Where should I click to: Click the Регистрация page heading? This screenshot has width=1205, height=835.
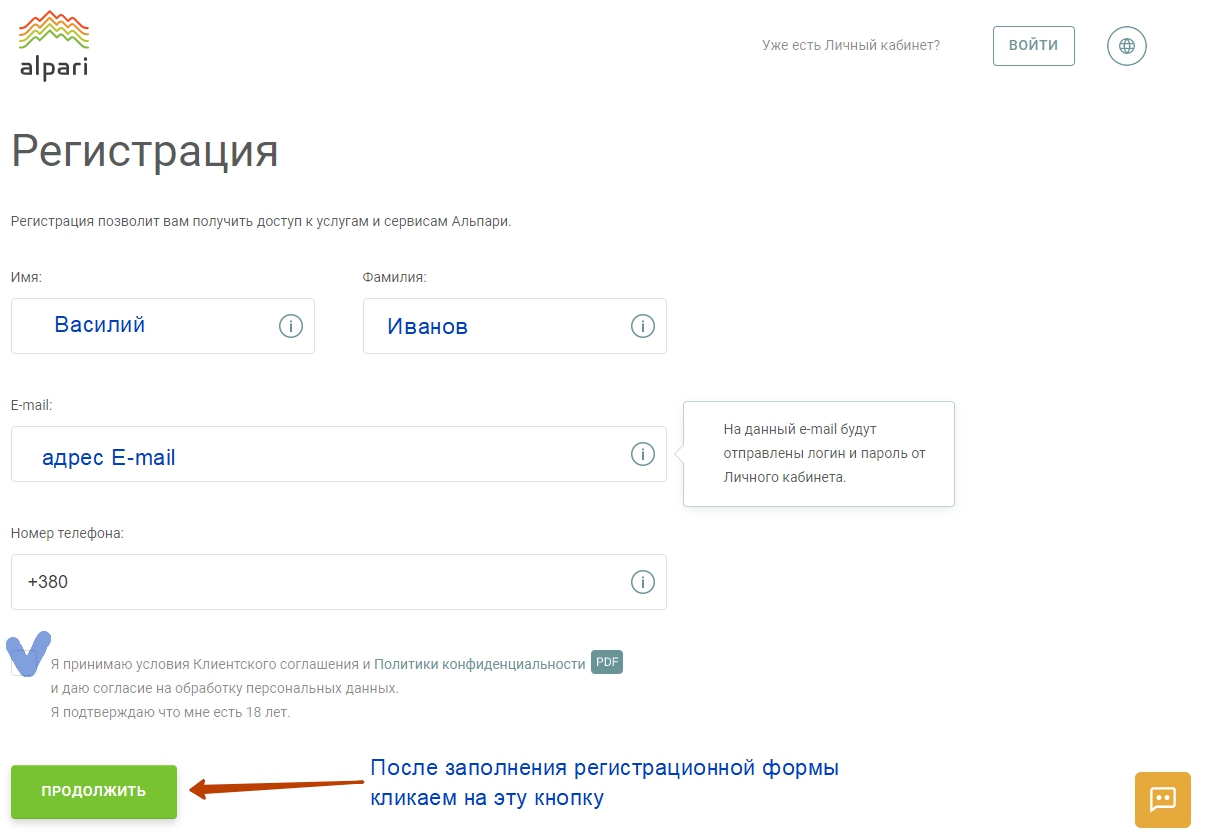(143, 152)
